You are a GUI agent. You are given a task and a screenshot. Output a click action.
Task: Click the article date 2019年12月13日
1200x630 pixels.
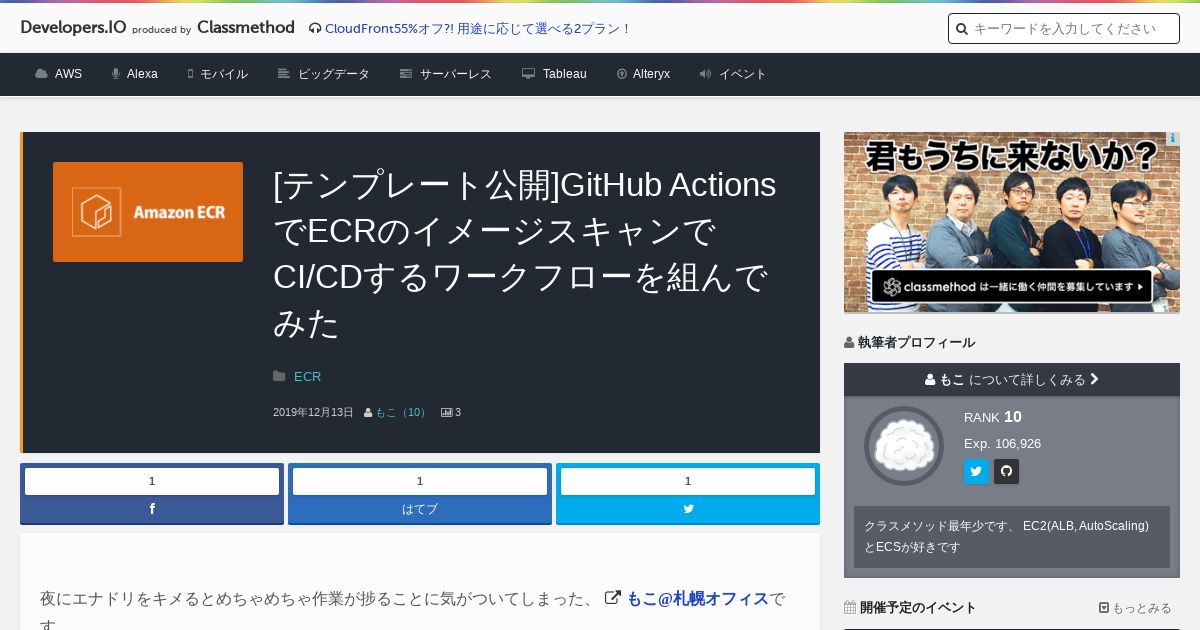pyautogui.click(x=313, y=412)
